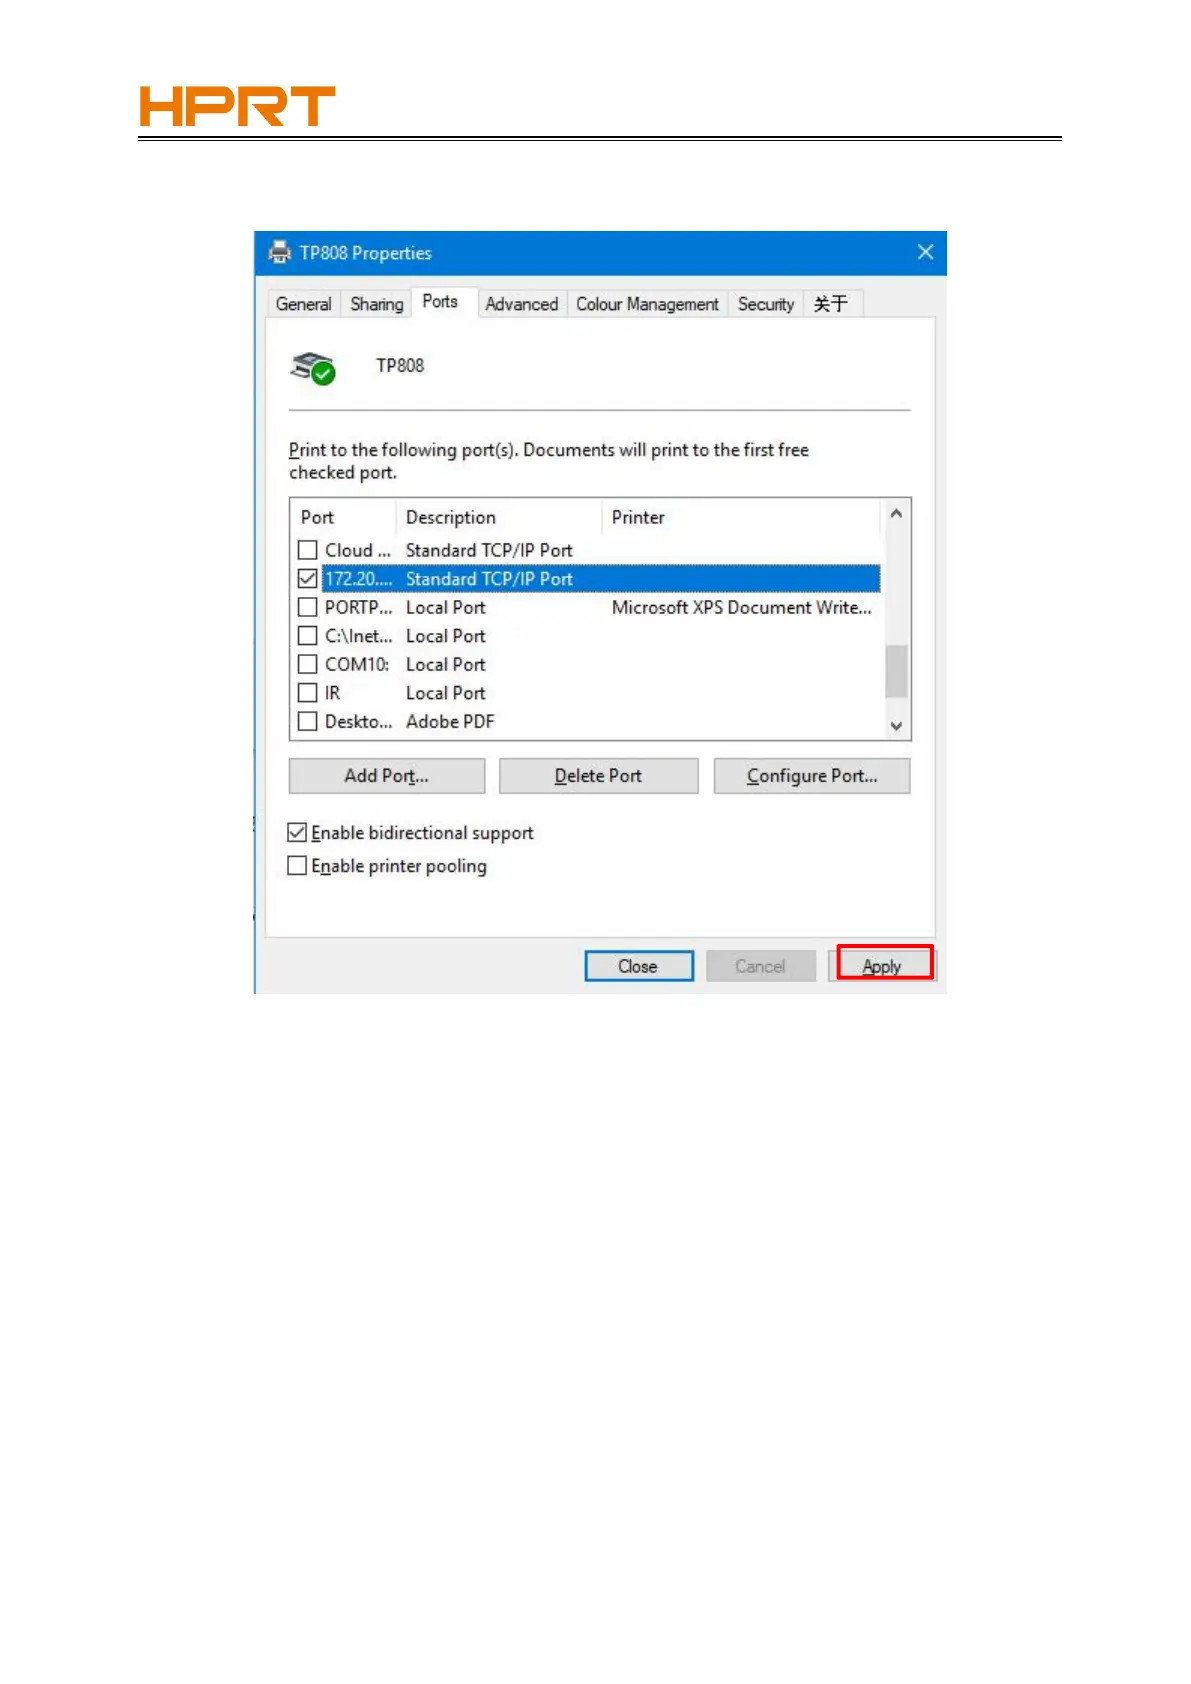The height and width of the screenshot is (1684, 1191).
Task: Click the printer icon in title bar
Action: click(x=280, y=253)
